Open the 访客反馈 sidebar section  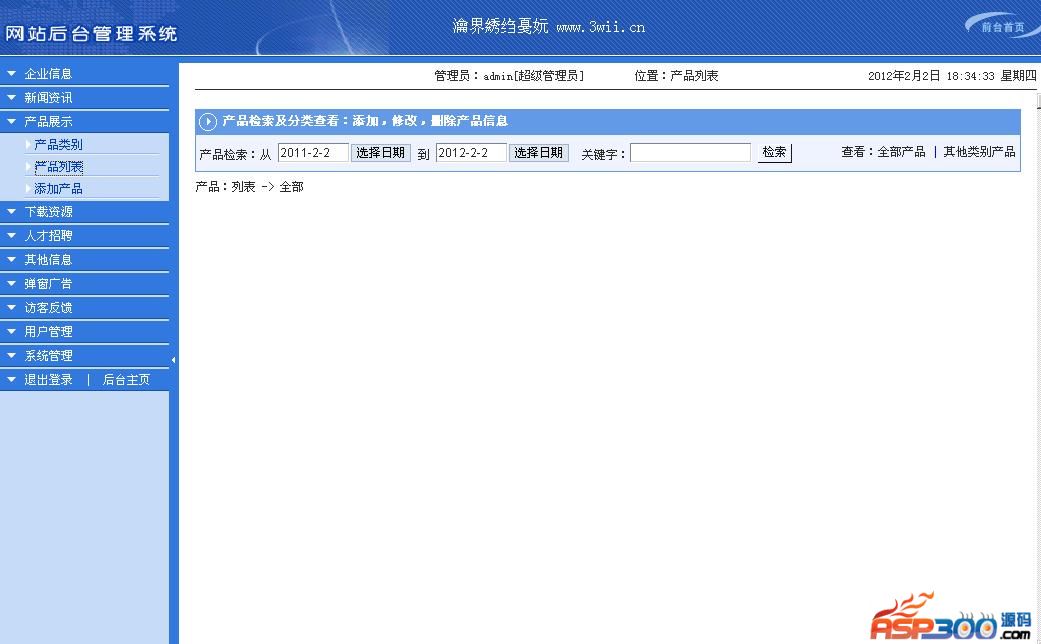pyautogui.click(x=48, y=307)
